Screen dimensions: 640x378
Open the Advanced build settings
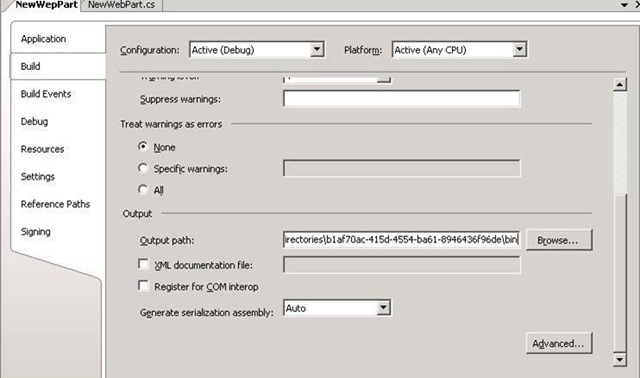559,343
